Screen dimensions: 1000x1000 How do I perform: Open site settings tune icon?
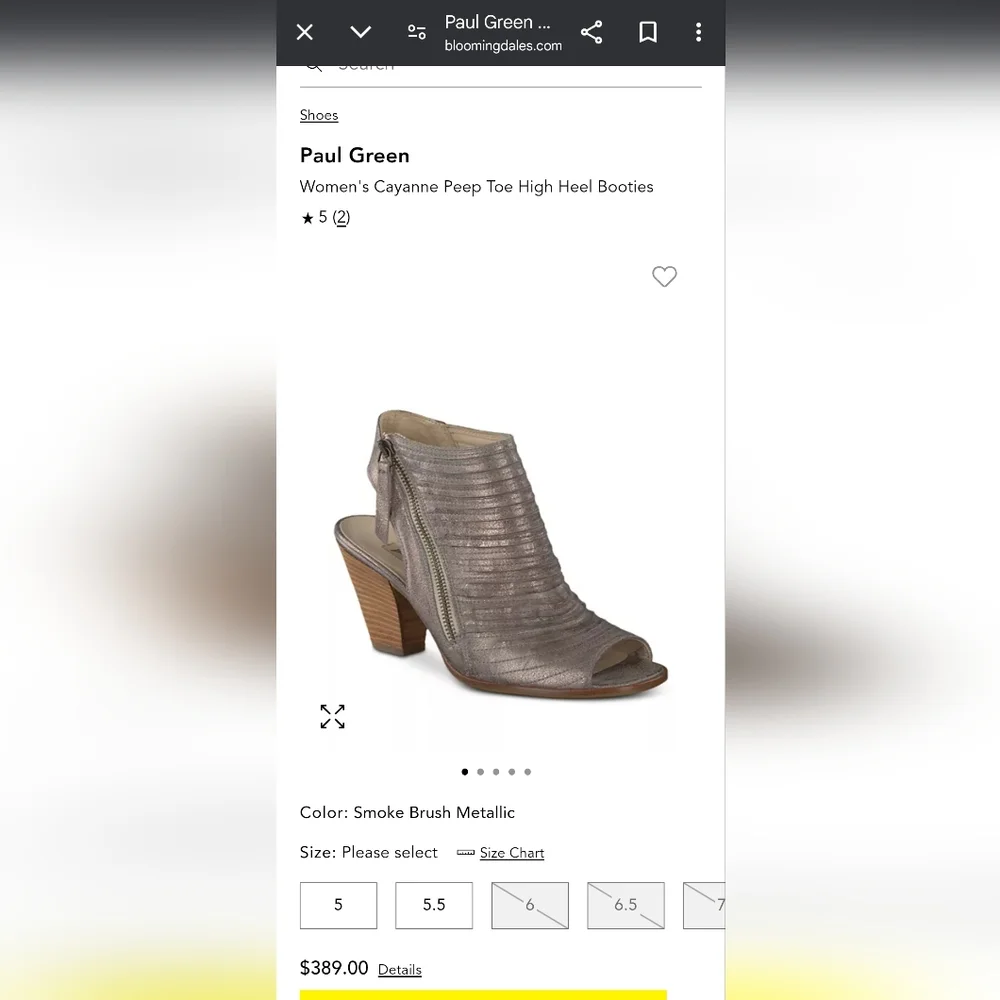417,32
